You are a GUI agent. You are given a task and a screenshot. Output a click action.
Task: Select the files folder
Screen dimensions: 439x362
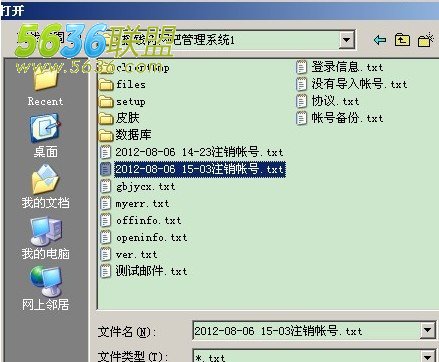[122, 85]
